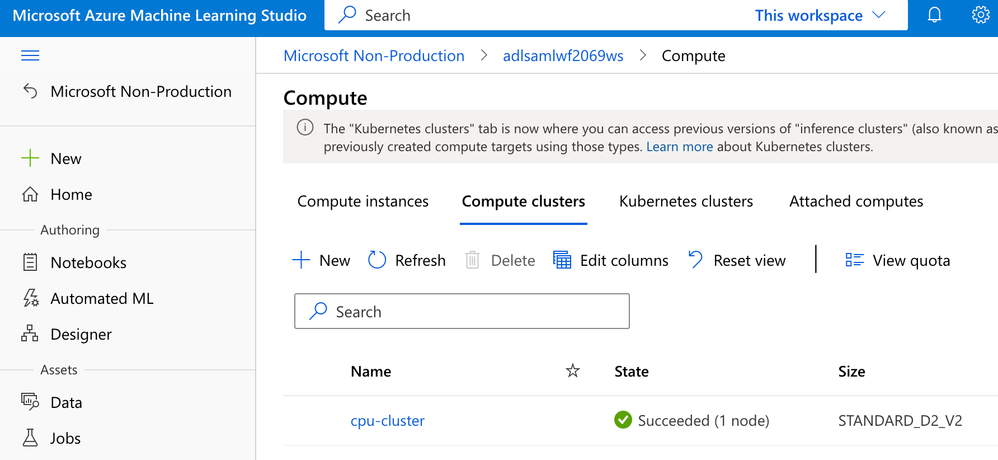Click the Refresh toolbar icon

point(377,260)
